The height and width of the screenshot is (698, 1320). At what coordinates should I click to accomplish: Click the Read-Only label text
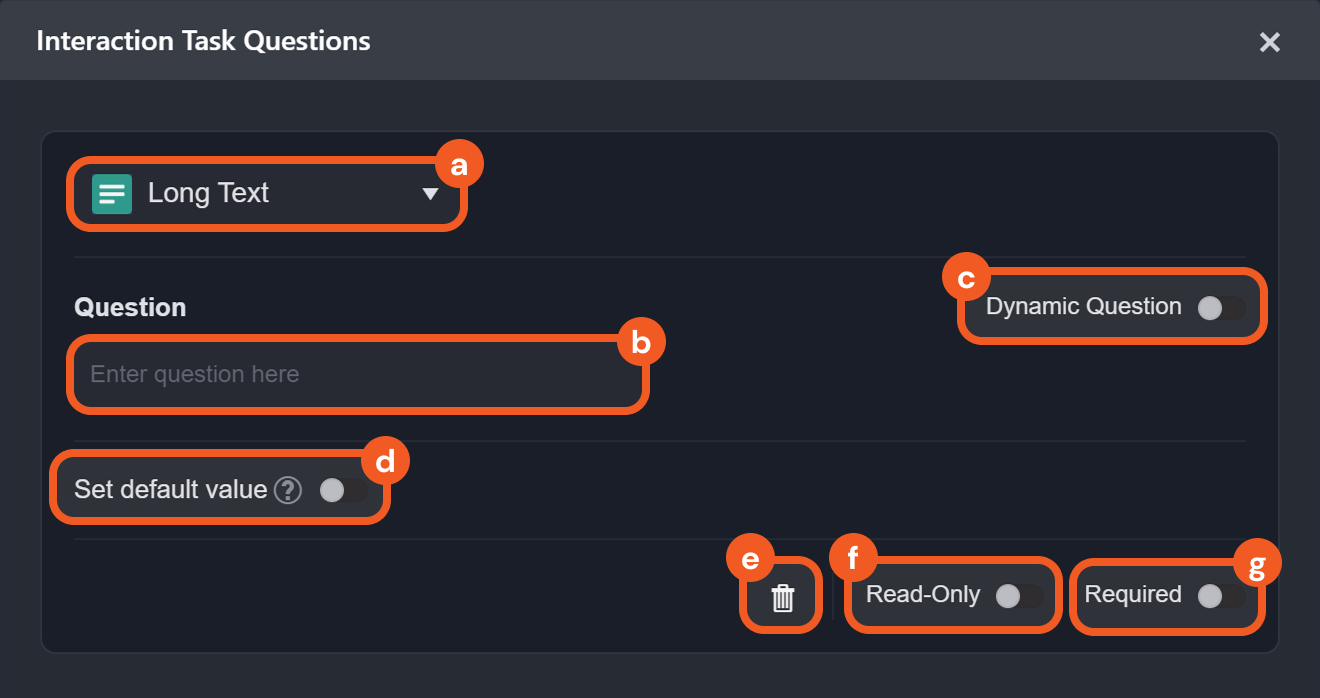pyautogui.click(x=922, y=595)
